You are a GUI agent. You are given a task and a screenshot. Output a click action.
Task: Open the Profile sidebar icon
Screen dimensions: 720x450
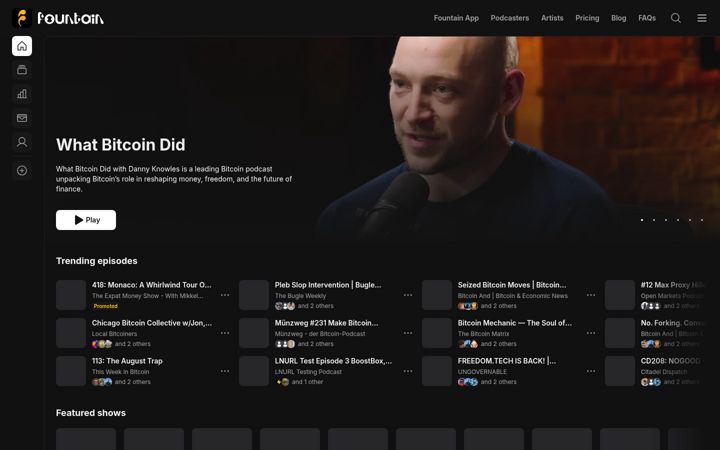pyautogui.click(x=22, y=142)
